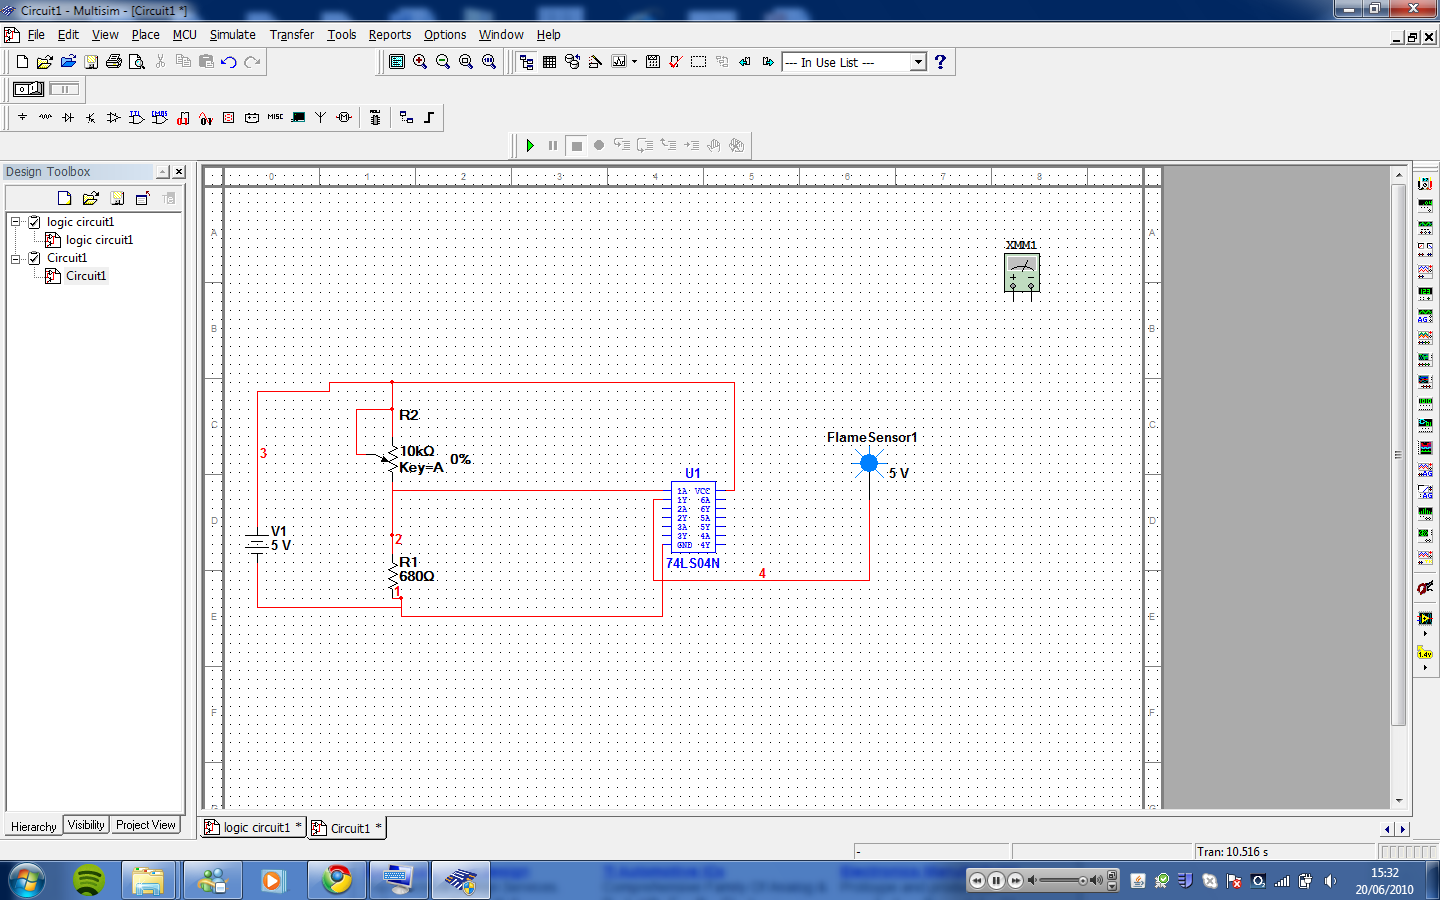Screen dimensions: 1440x900
Task: Toggle full screen view icon
Action: (x=397, y=62)
